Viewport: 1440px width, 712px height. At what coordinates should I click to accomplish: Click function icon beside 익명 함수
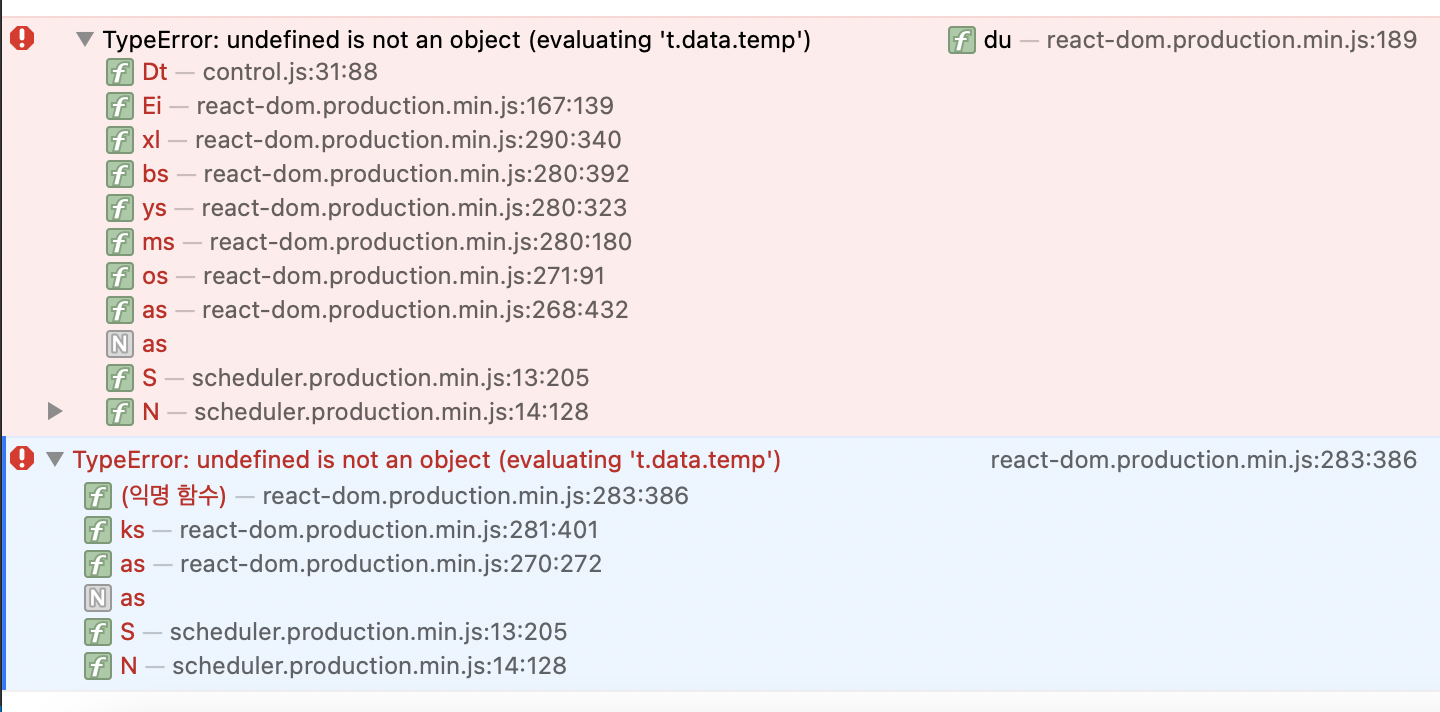pyautogui.click(x=98, y=496)
